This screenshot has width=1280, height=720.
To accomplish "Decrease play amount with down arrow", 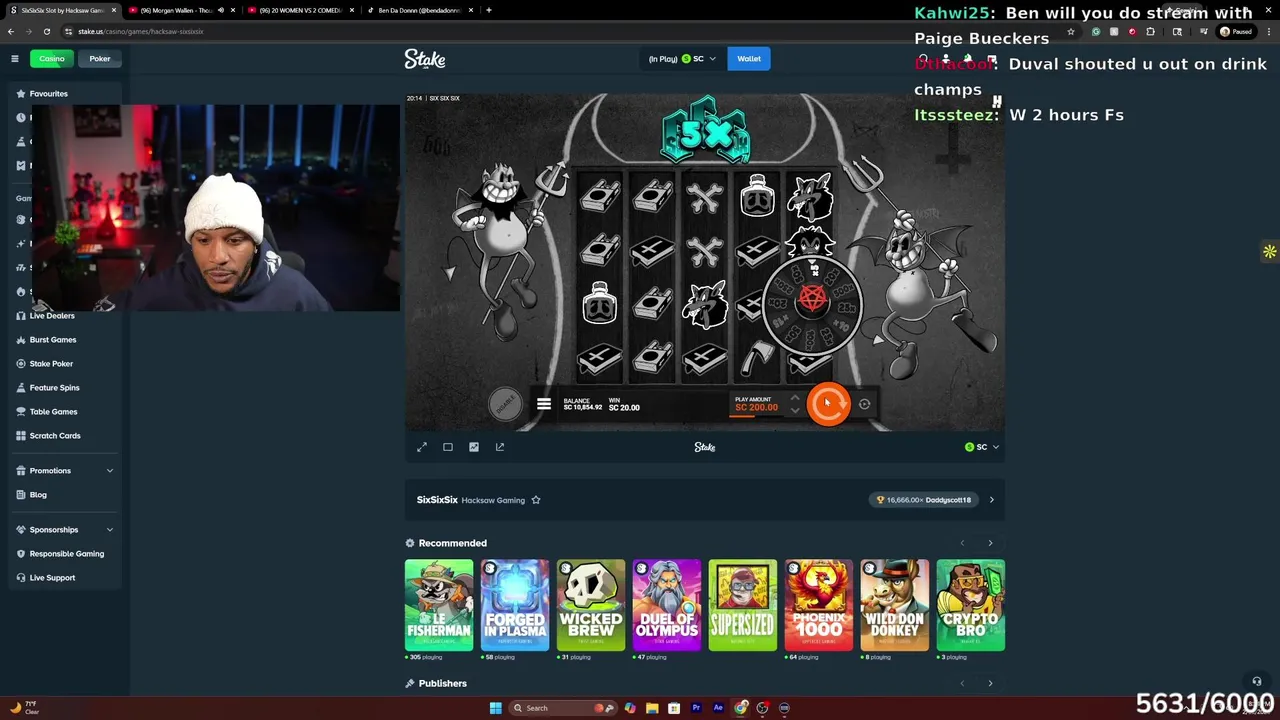I will 795,410.
